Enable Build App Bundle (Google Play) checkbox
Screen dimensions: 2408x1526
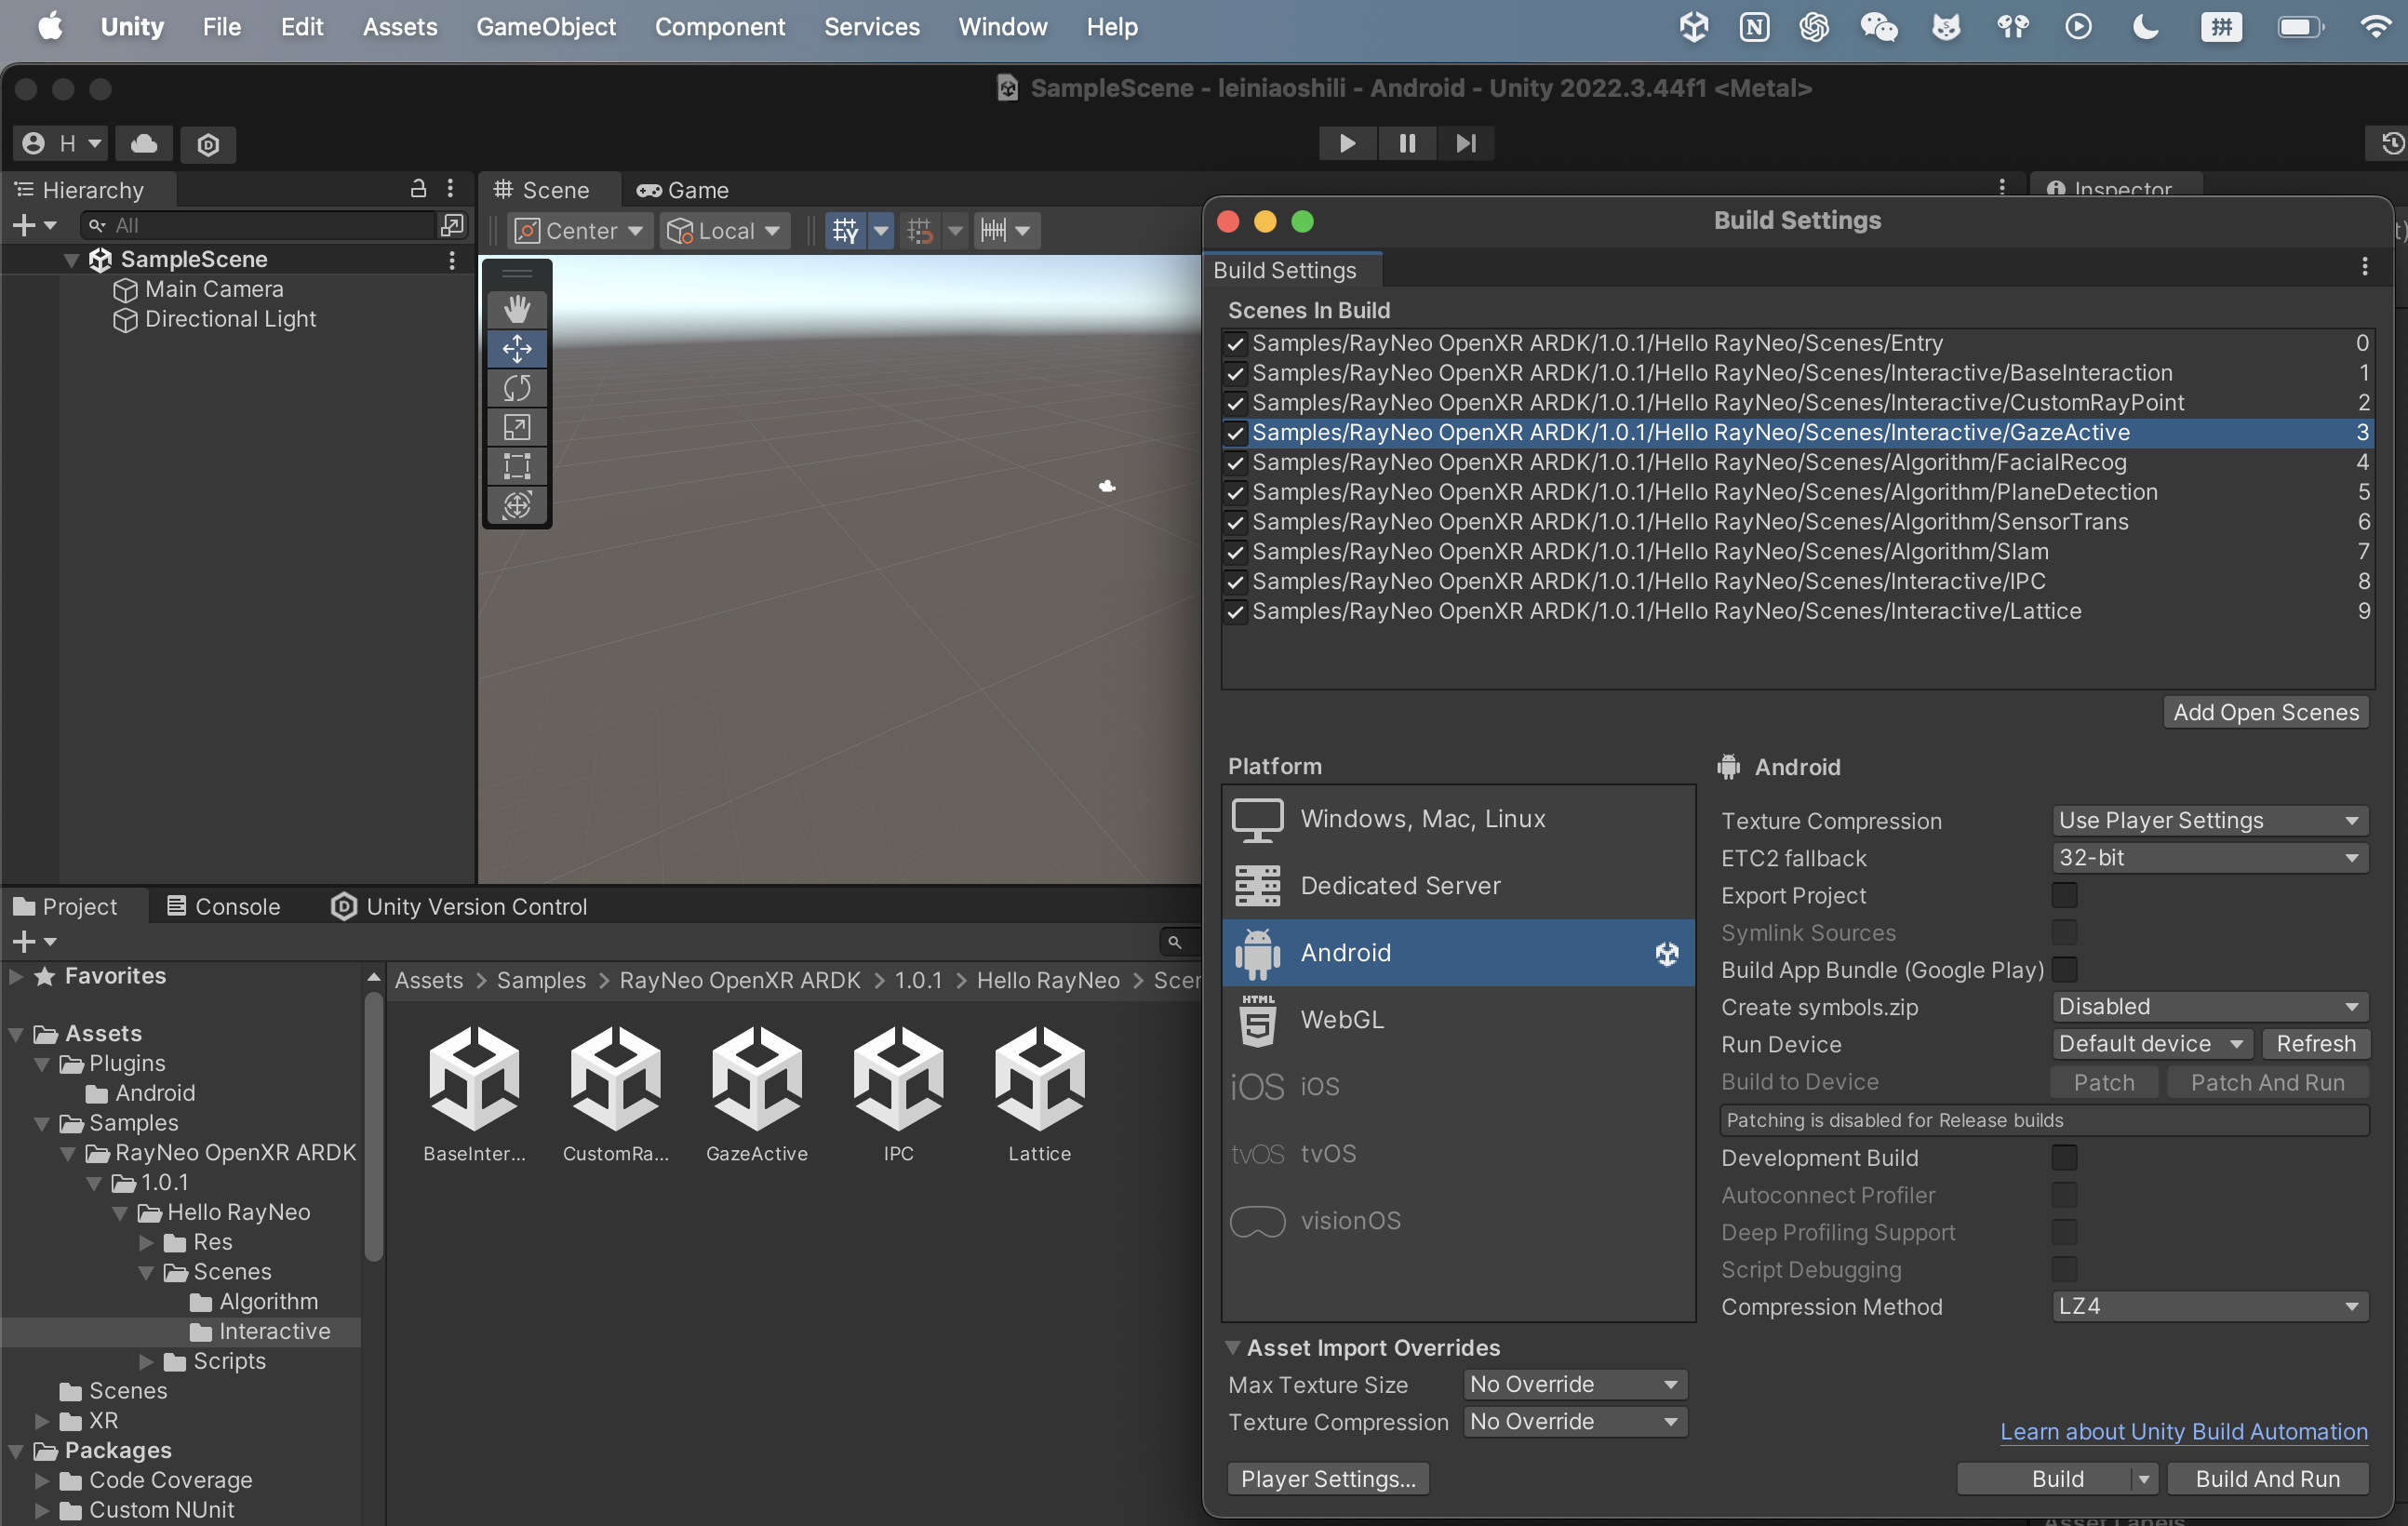[2064, 969]
